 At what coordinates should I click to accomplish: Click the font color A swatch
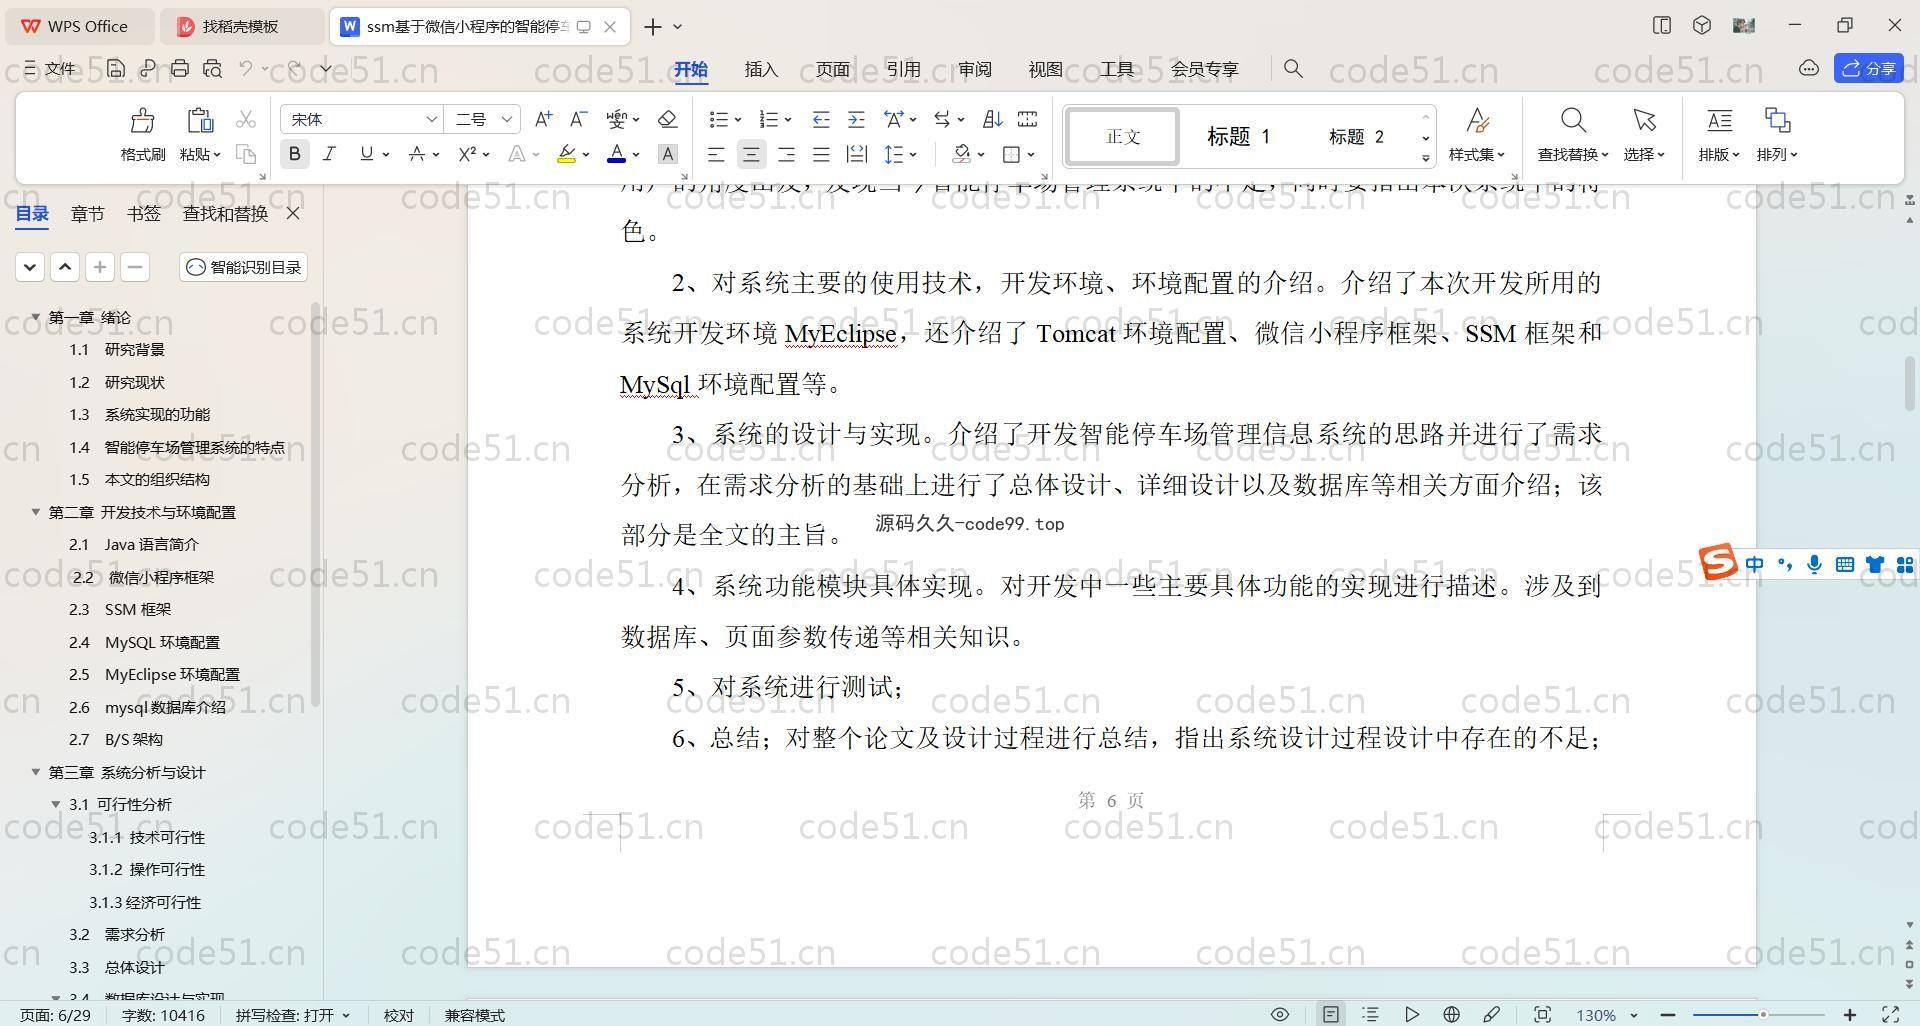[616, 154]
